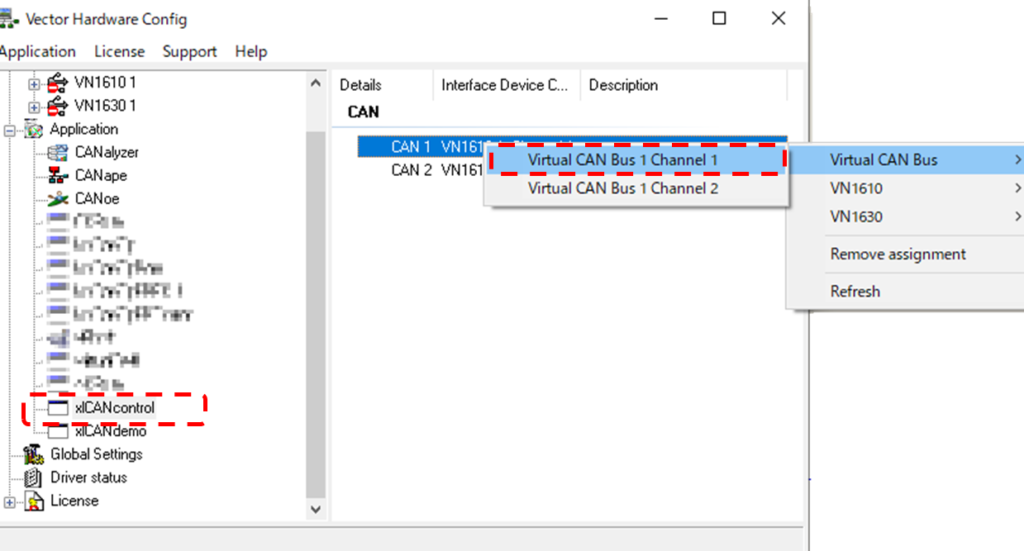
Task: Open Driver status icon in tree
Action: tap(34, 477)
